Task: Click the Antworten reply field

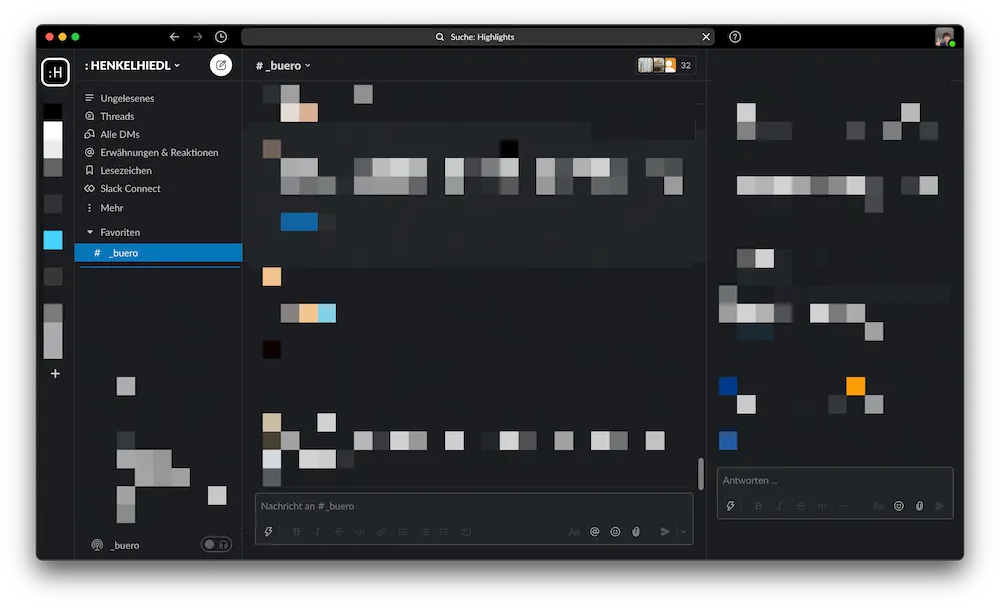Action: (835, 480)
